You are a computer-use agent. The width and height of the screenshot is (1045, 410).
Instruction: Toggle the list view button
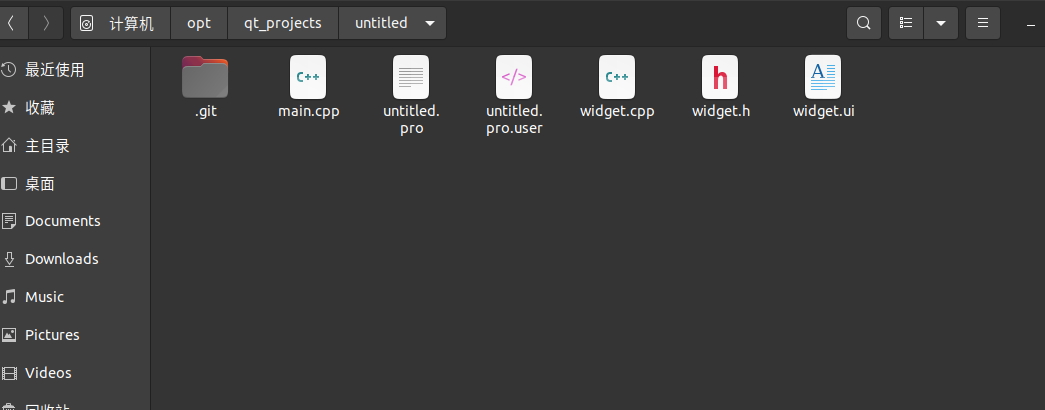[x=906, y=23]
